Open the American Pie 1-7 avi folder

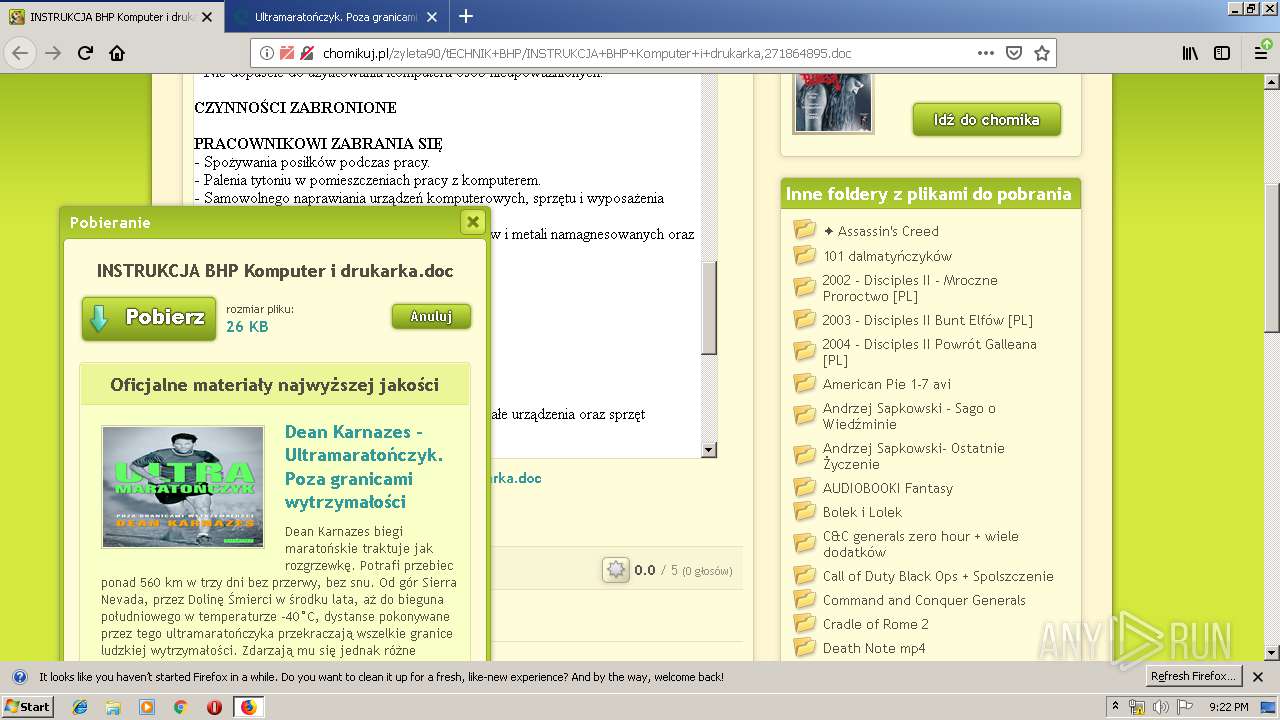tap(887, 384)
